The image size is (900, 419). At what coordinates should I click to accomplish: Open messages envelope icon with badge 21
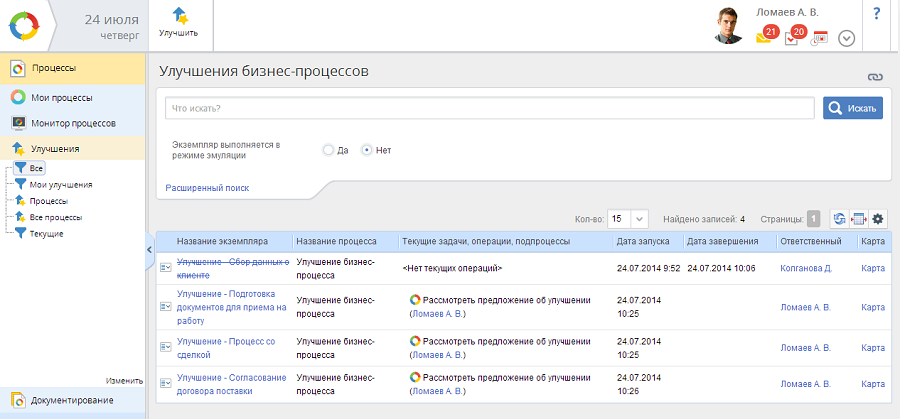765,38
